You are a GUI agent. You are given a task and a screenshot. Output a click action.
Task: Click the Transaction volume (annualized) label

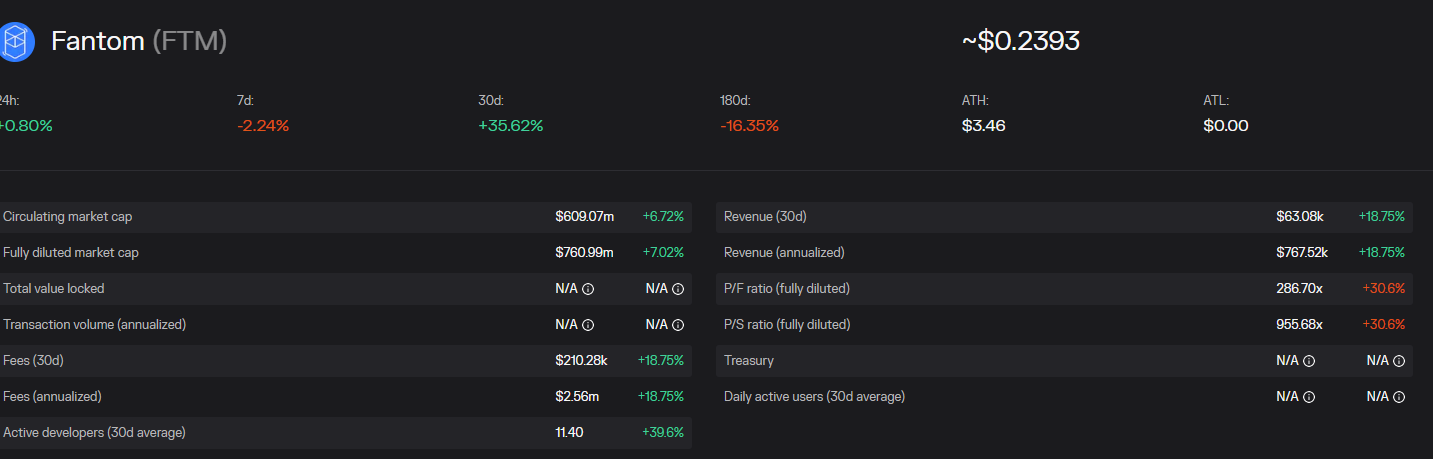95,325
